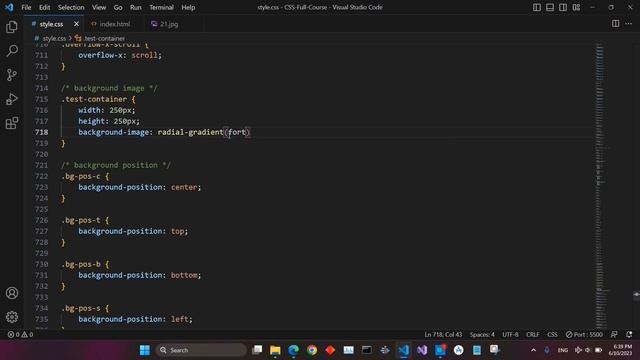Viewport: 640px width, 360px height.
Task: Click the Ln 718, Col 43 status item
Action: (443, 334)
